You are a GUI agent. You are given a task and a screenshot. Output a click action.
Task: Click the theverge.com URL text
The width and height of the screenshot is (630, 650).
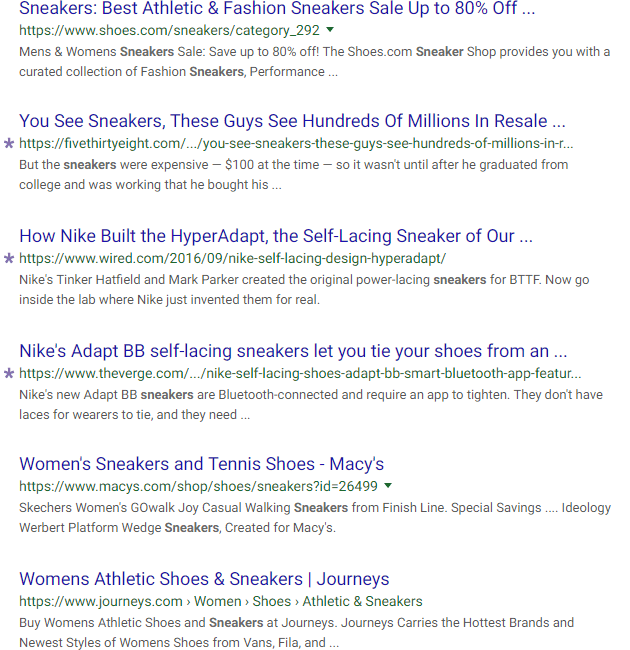tap(300, 373)
